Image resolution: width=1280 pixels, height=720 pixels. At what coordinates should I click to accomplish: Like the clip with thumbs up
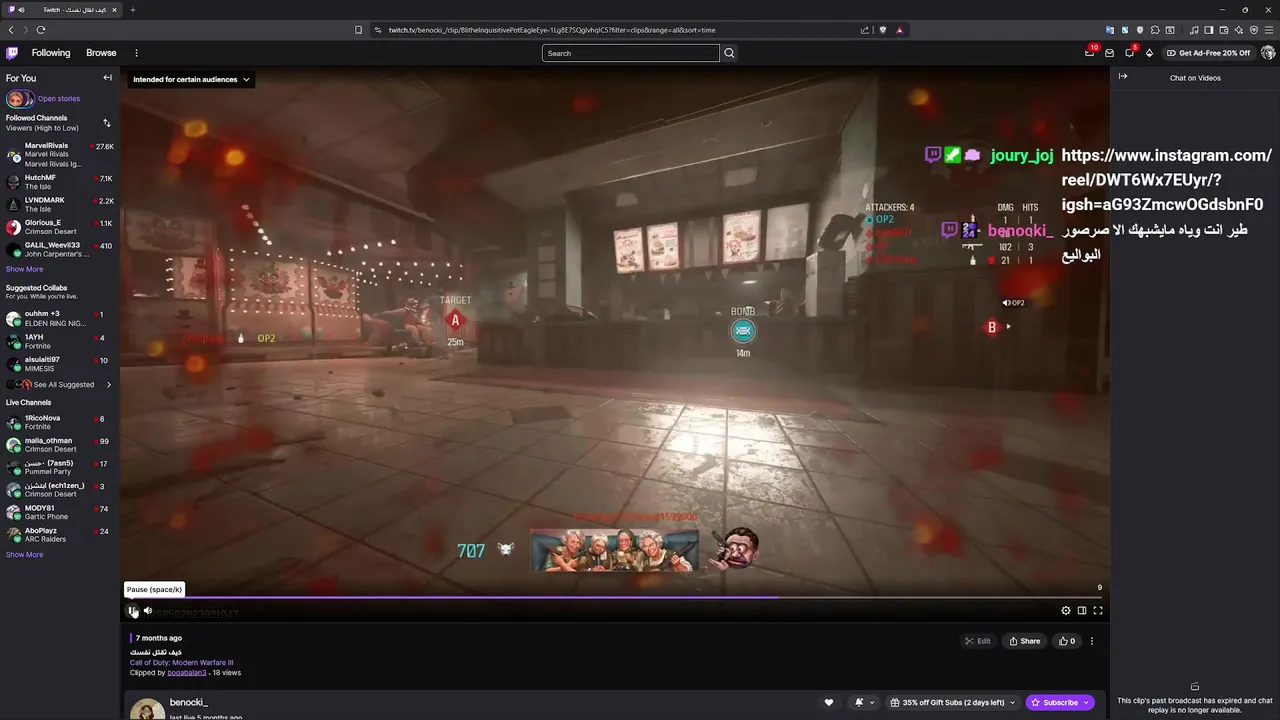pyautogui.click(x=1067, y=641)
